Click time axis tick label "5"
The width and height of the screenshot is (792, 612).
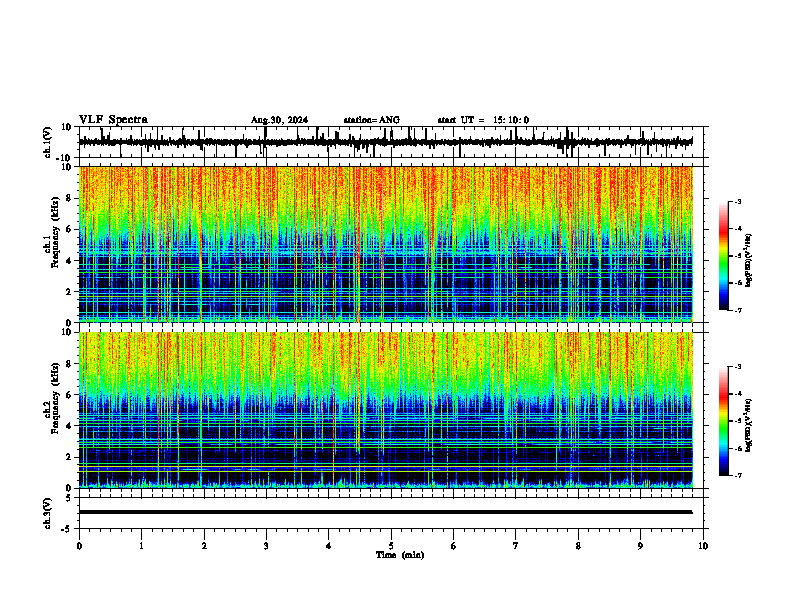tap(391, 546)
